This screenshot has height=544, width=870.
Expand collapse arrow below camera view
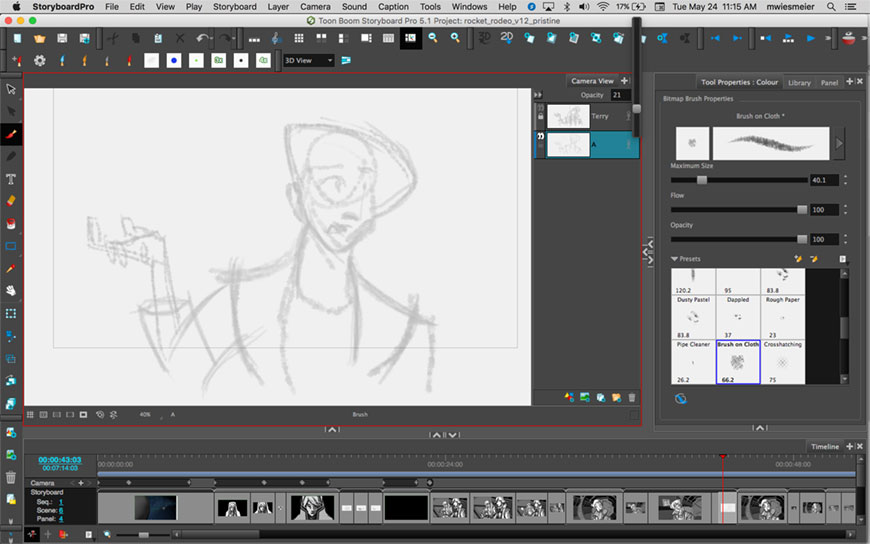point(332,429)
